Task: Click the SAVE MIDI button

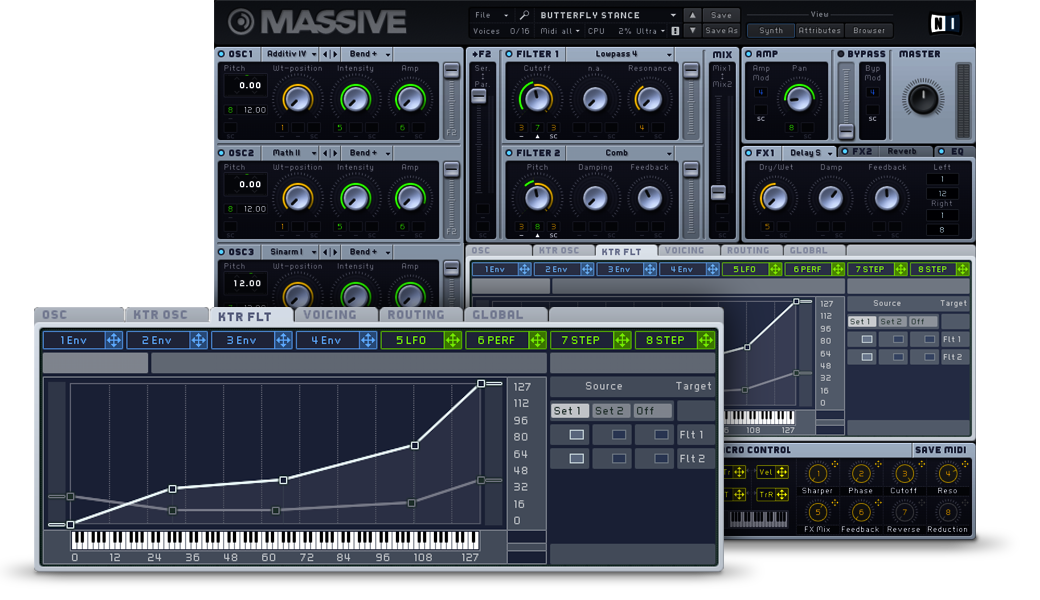Action: (x=941, y=450)
